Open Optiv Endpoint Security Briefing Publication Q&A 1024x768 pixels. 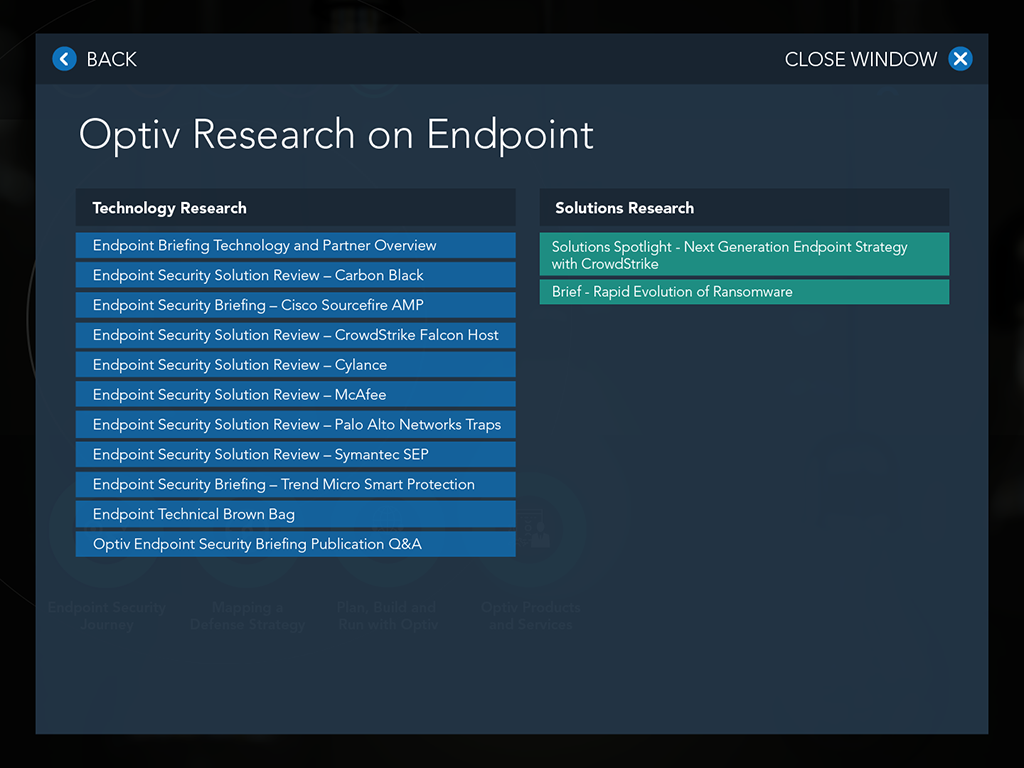point(295,544)
